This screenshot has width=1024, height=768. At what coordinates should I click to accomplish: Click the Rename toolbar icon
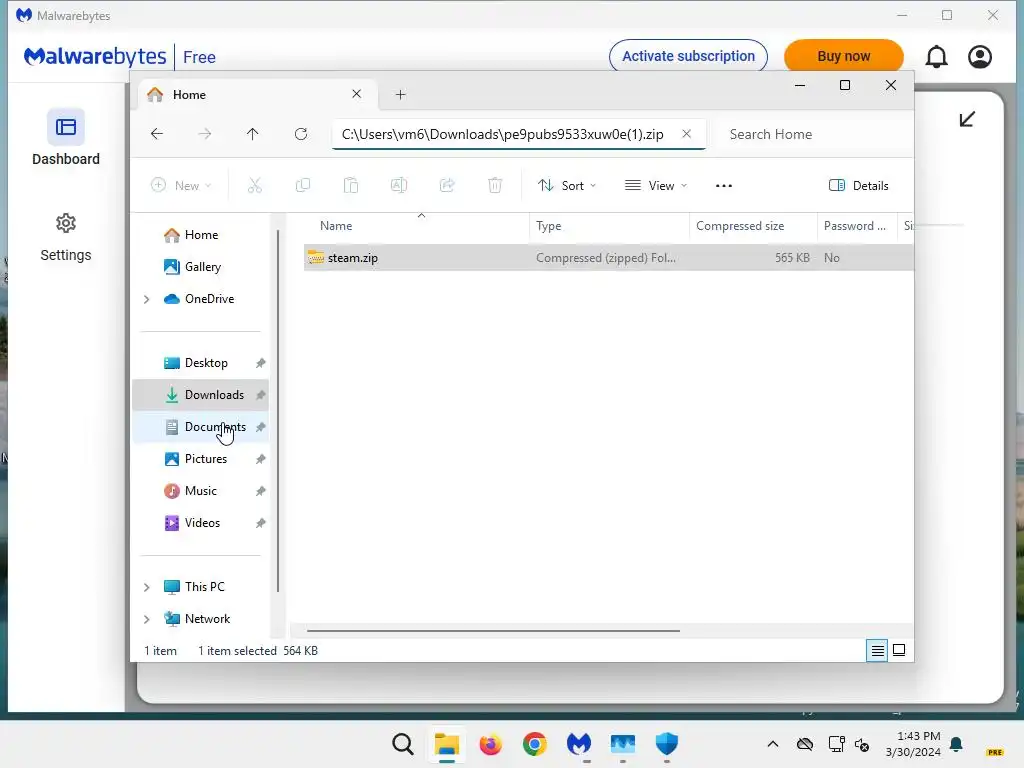(399, 185)
